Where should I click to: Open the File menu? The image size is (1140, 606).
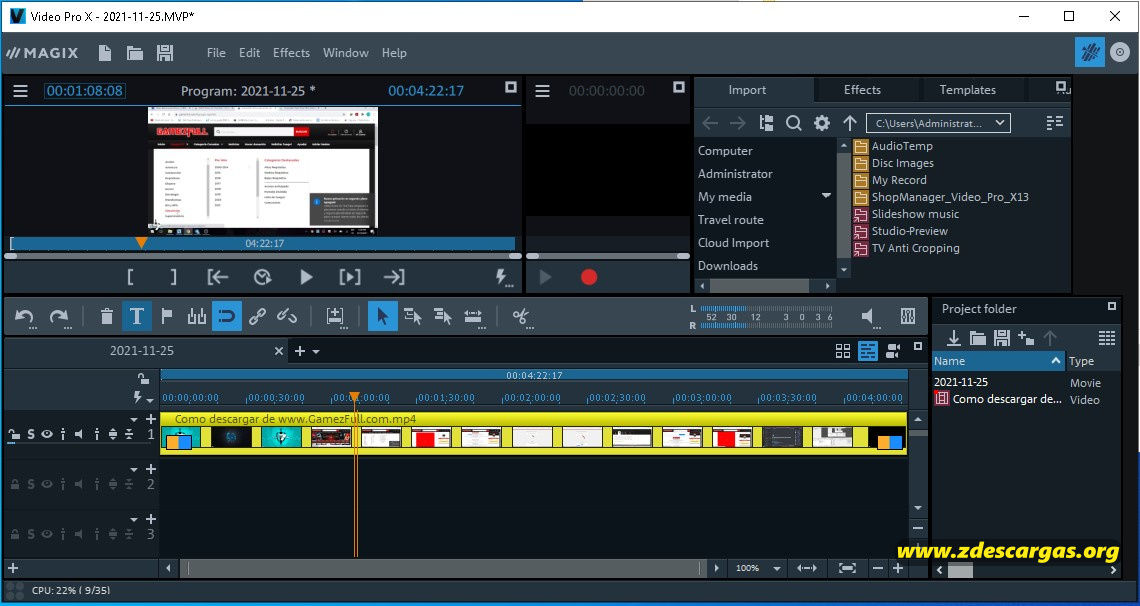click(216, 52)
